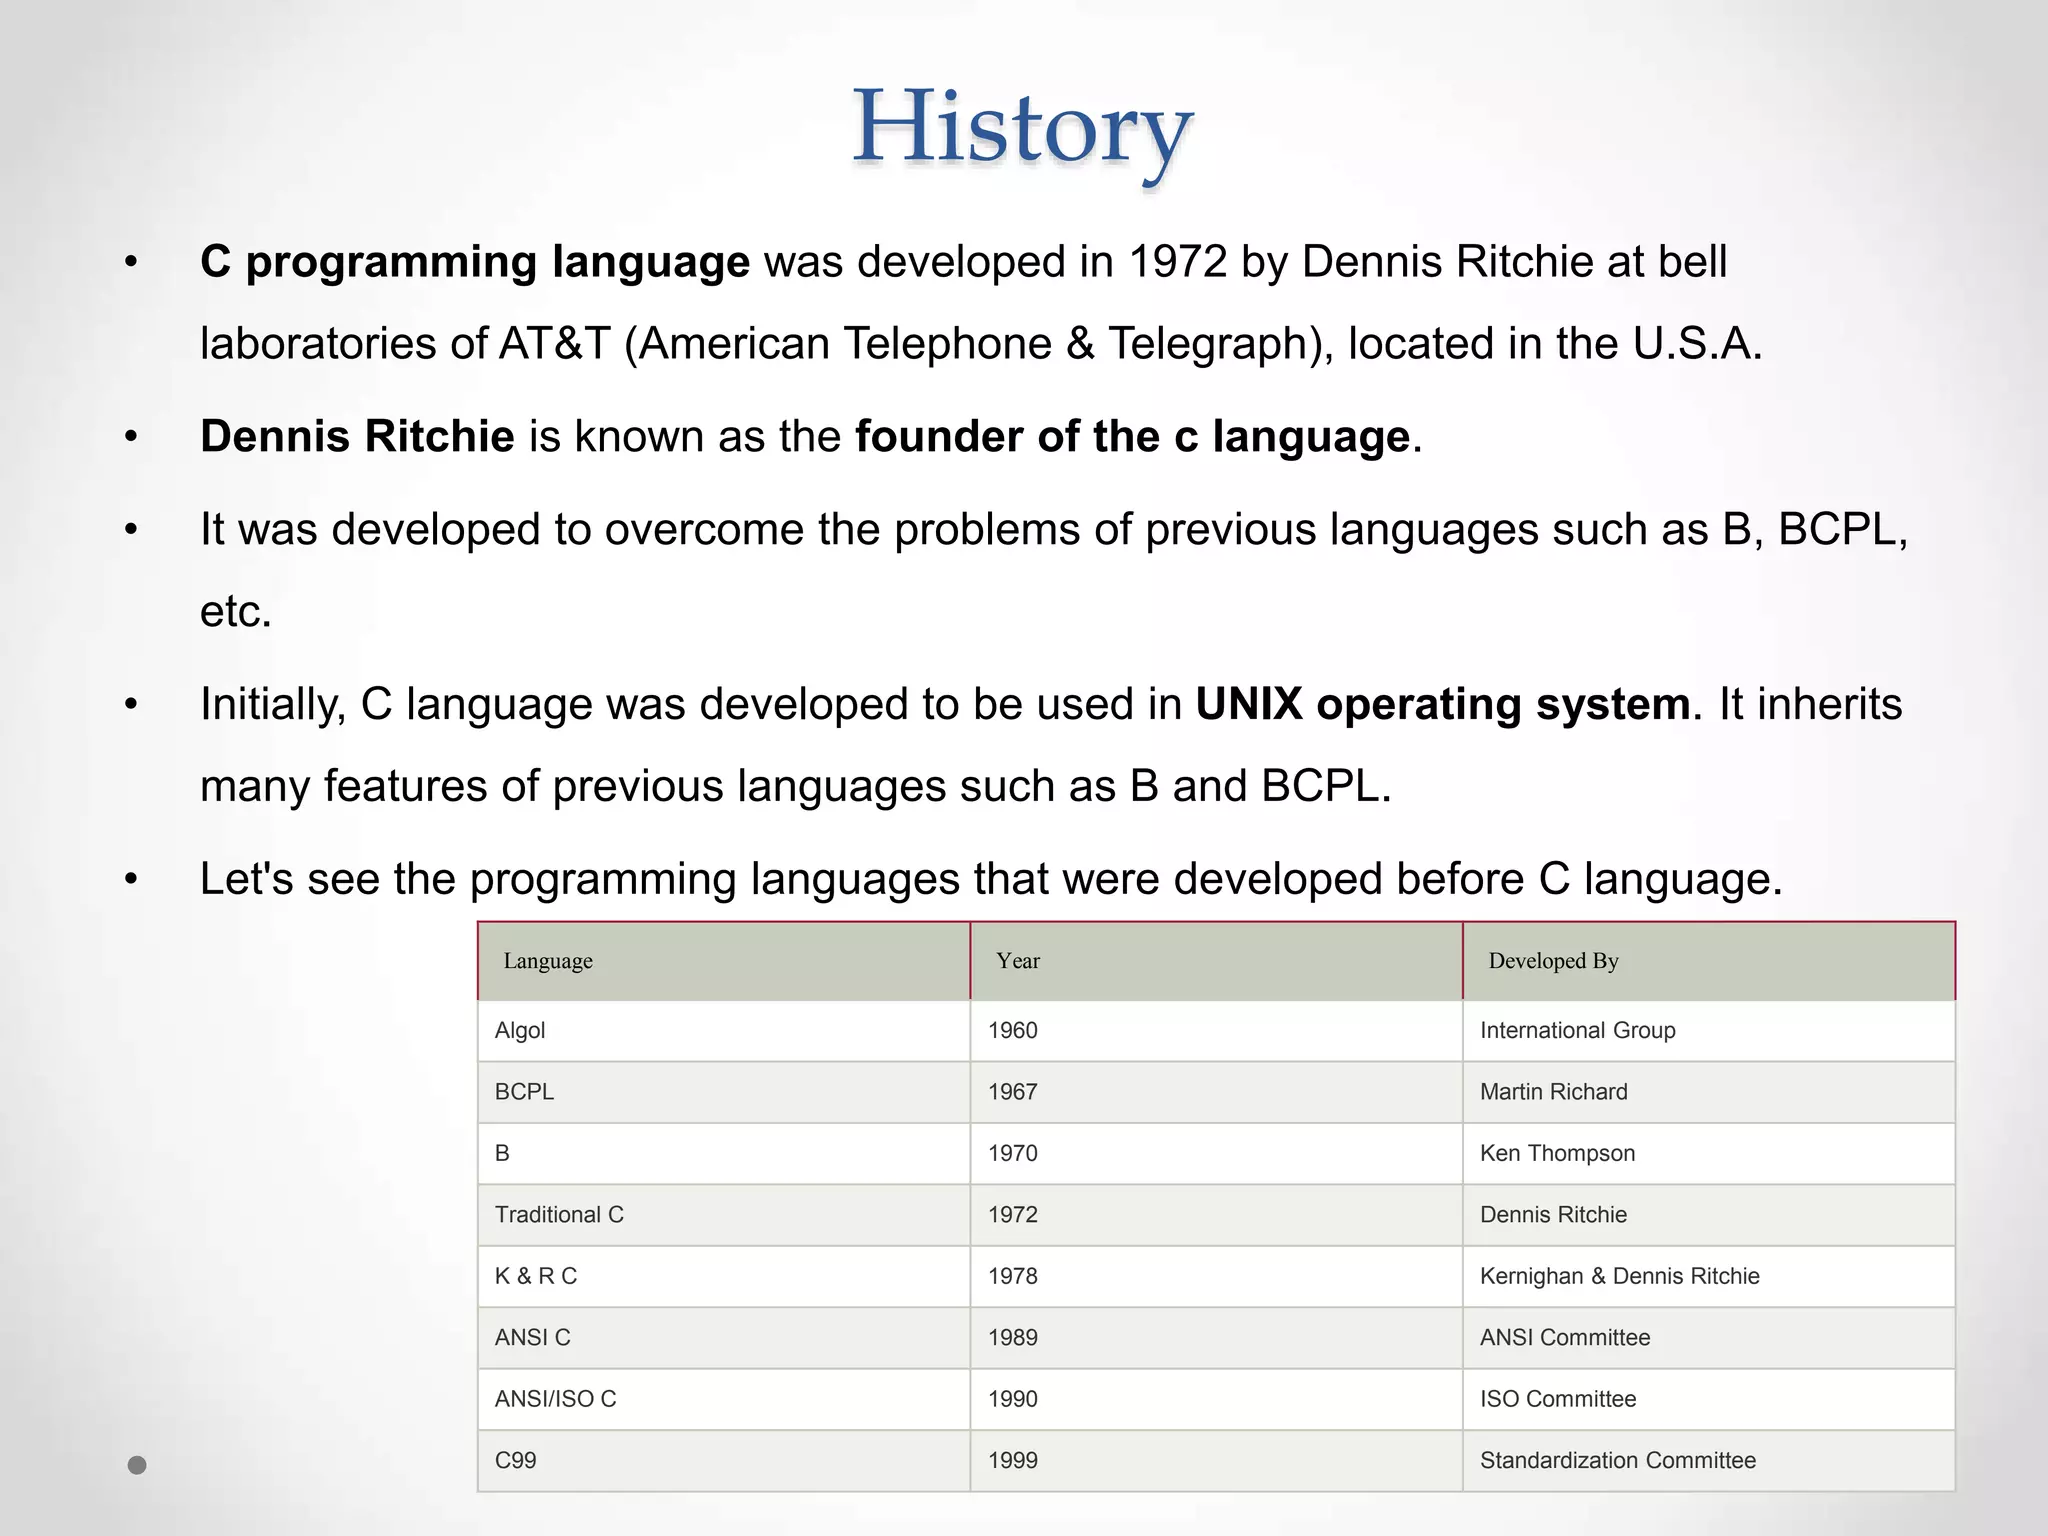Click bold text 'C programming language'
Screen dimensions: 2048x1536
474,262
